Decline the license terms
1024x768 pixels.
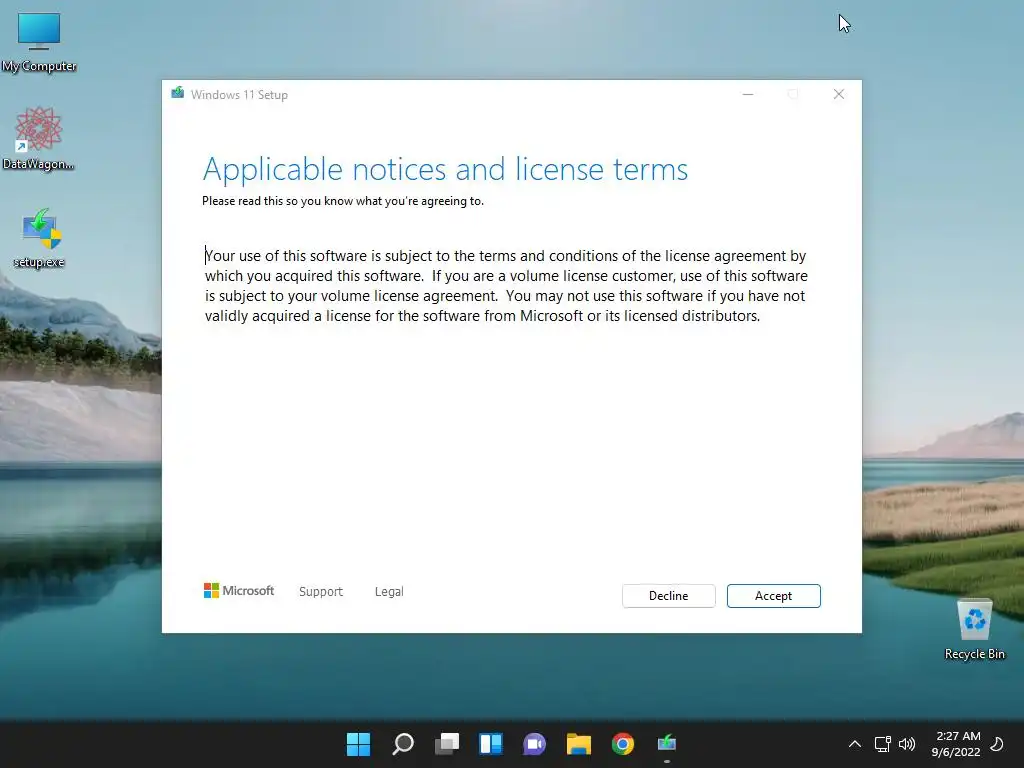tap(668, 596)
